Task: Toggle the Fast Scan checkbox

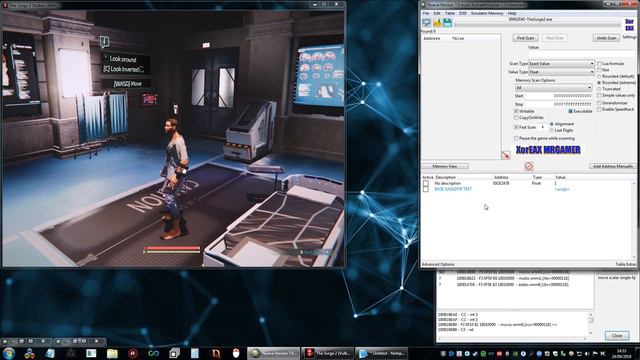Action: coord(516,127)
